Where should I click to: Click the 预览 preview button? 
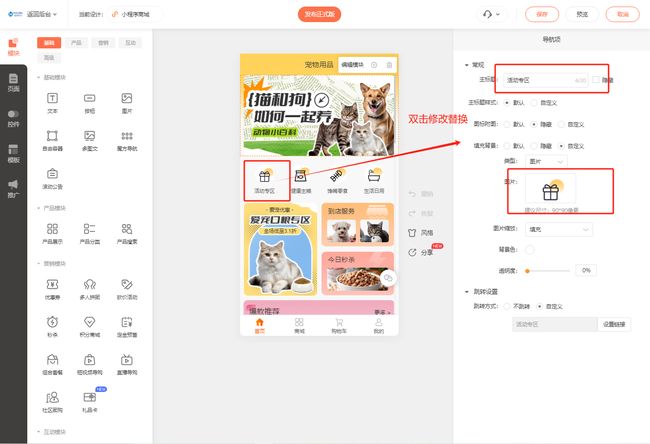click(x=582, y=14)
